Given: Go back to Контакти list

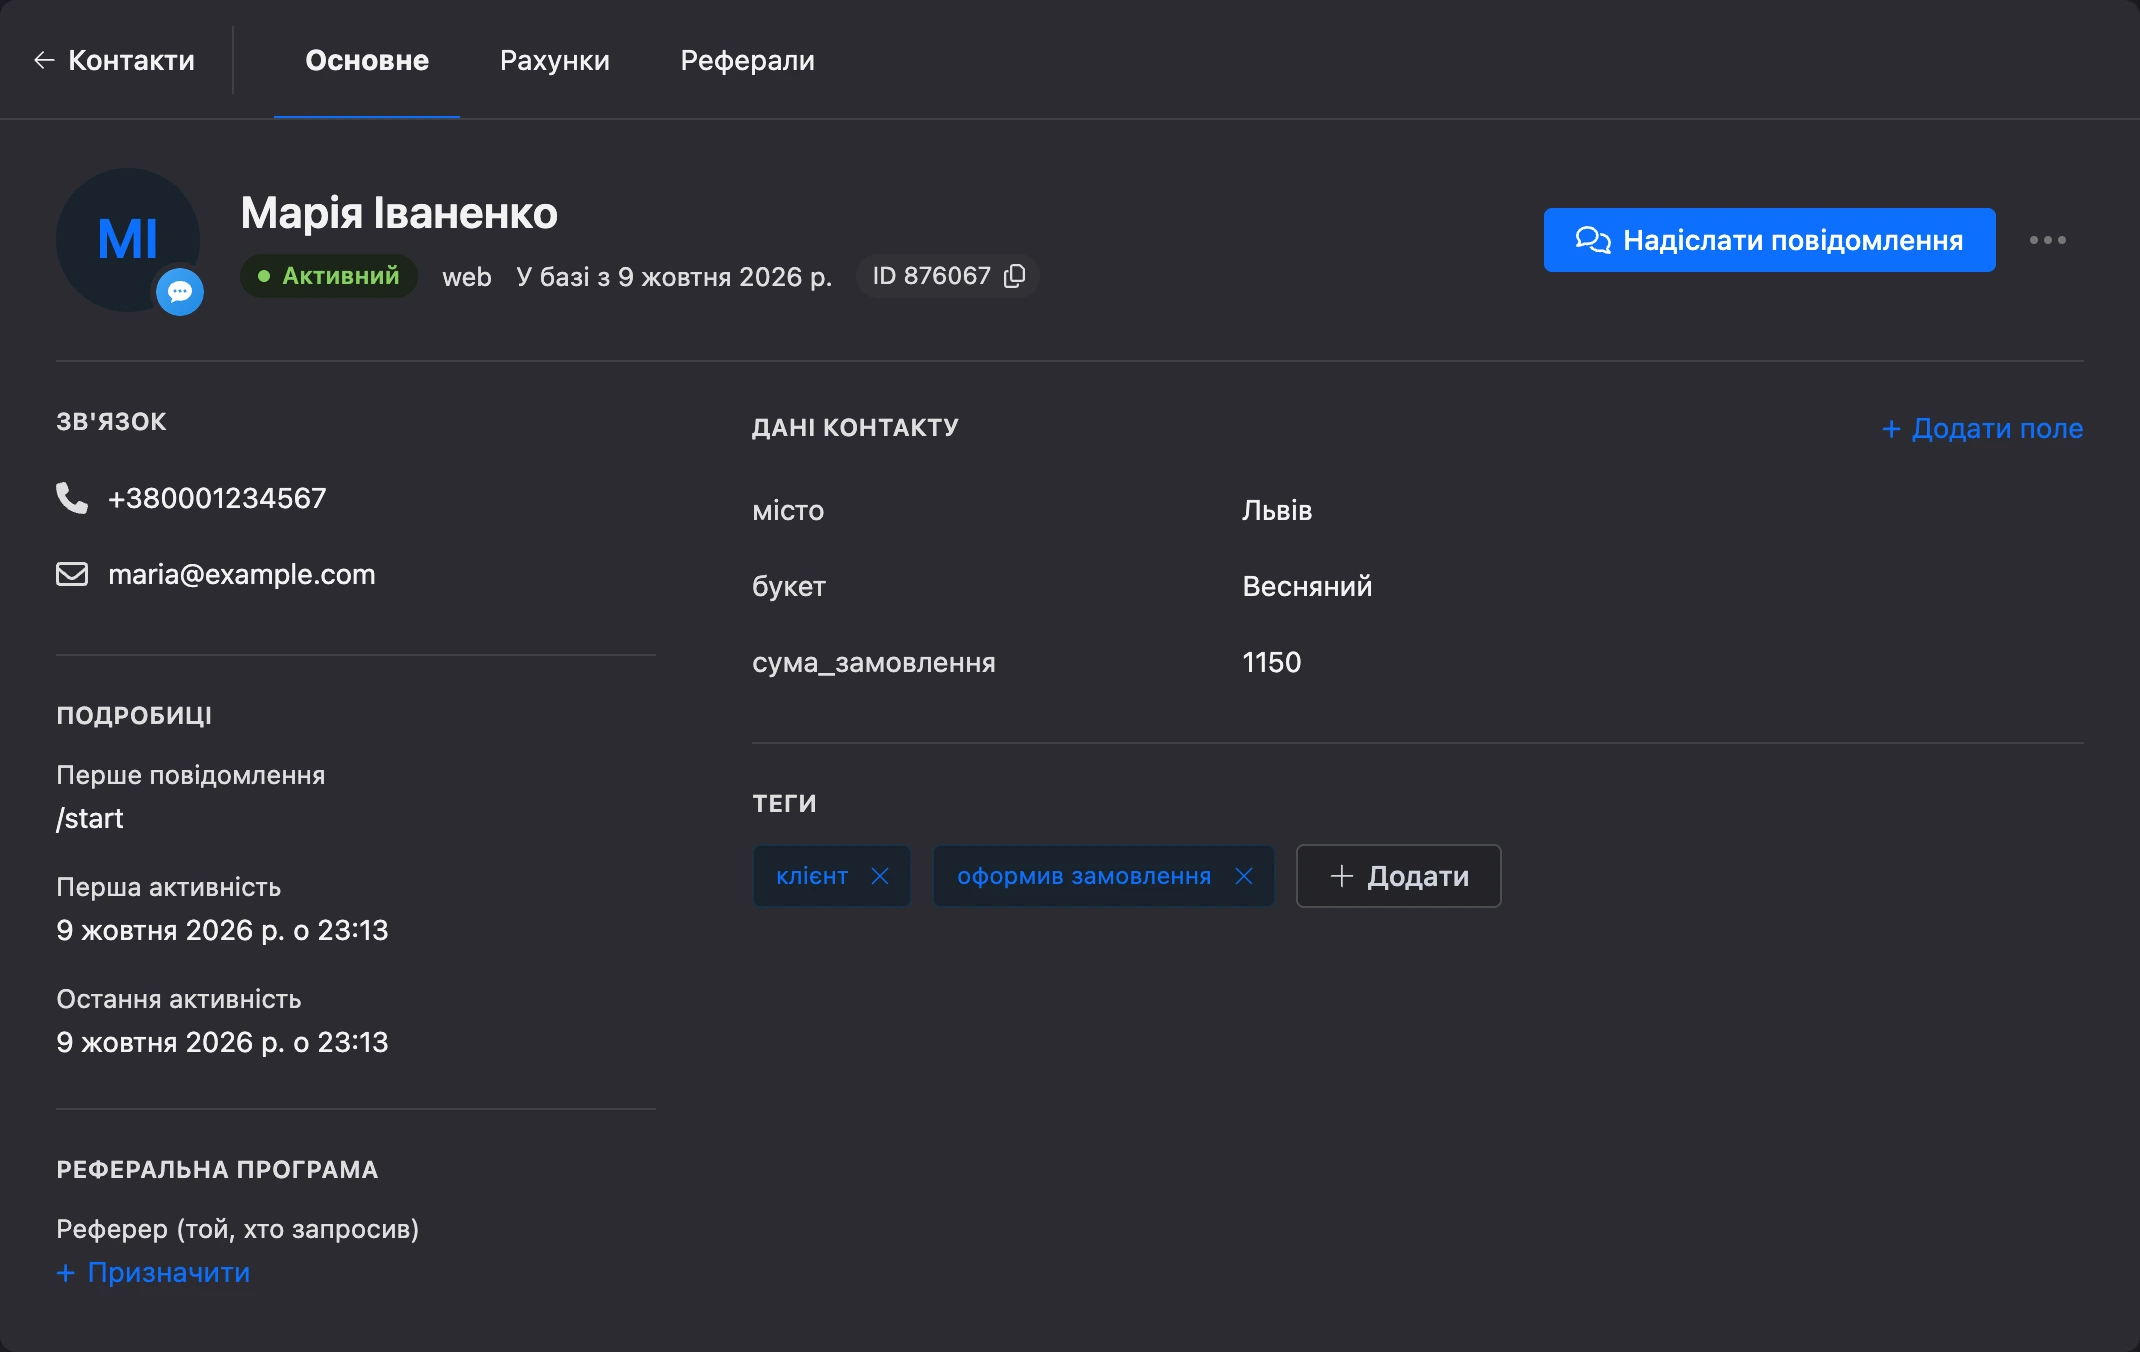Looking at the screenshot, I should pyautogui.click(x=114, y=60).
